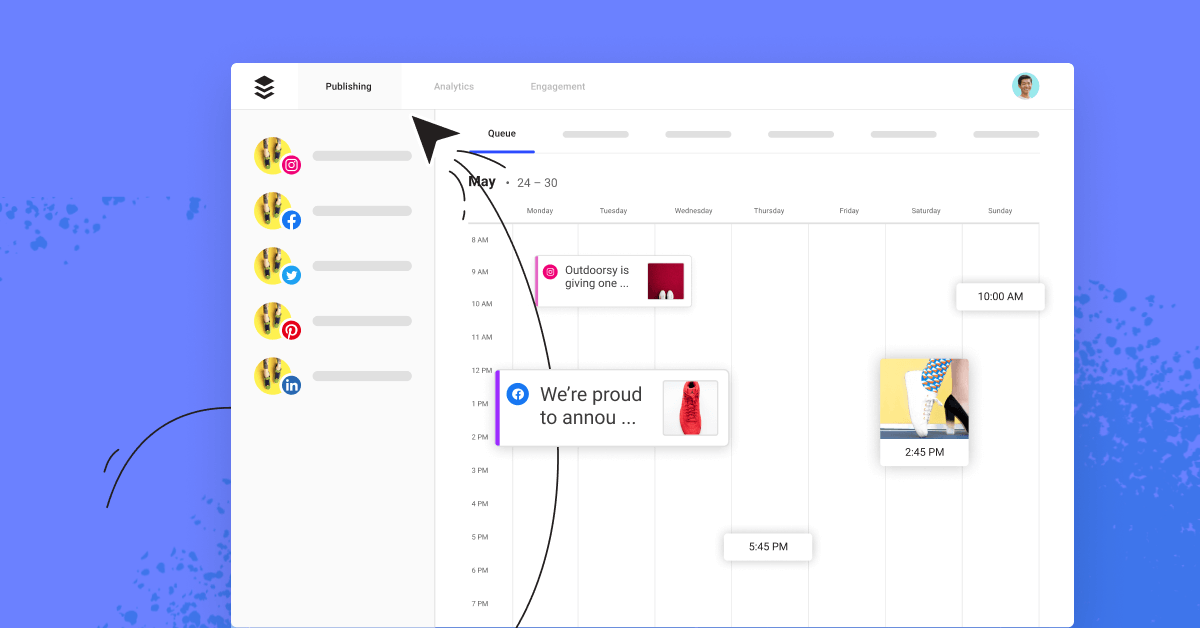Select the Pinterest channel in the sidebar
Image resolution: width=1200 pixels, height=628 pixels.
(276, 320)
